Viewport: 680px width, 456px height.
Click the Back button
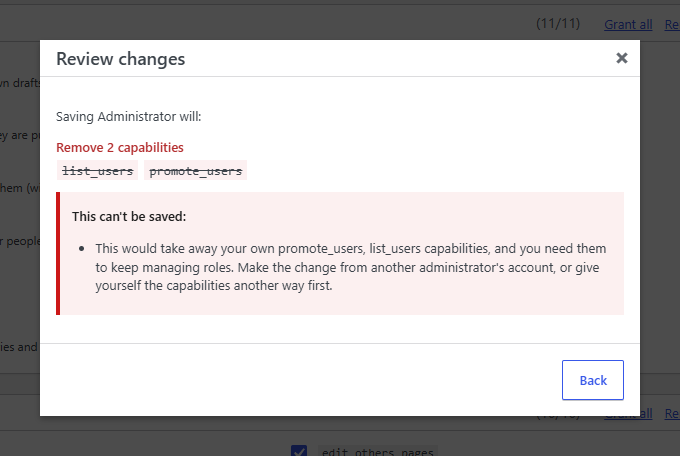593,380
